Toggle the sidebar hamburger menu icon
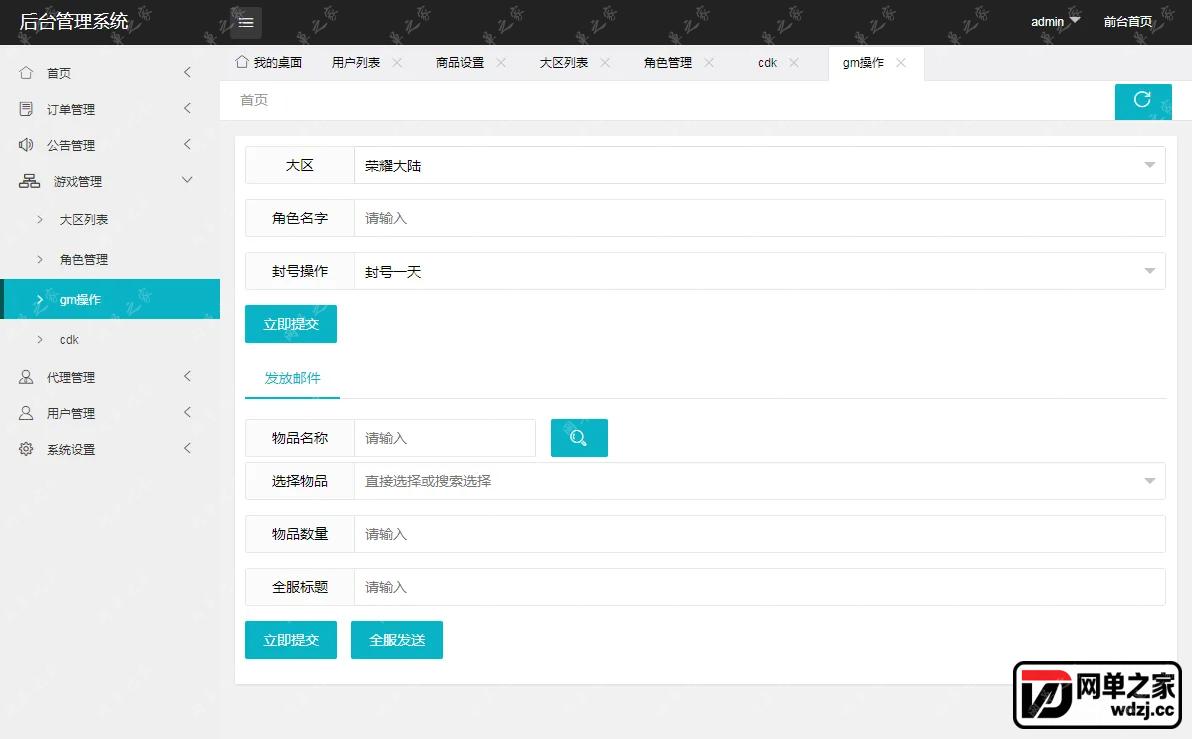Viewport: 1192px width, 739px height. 246,22
